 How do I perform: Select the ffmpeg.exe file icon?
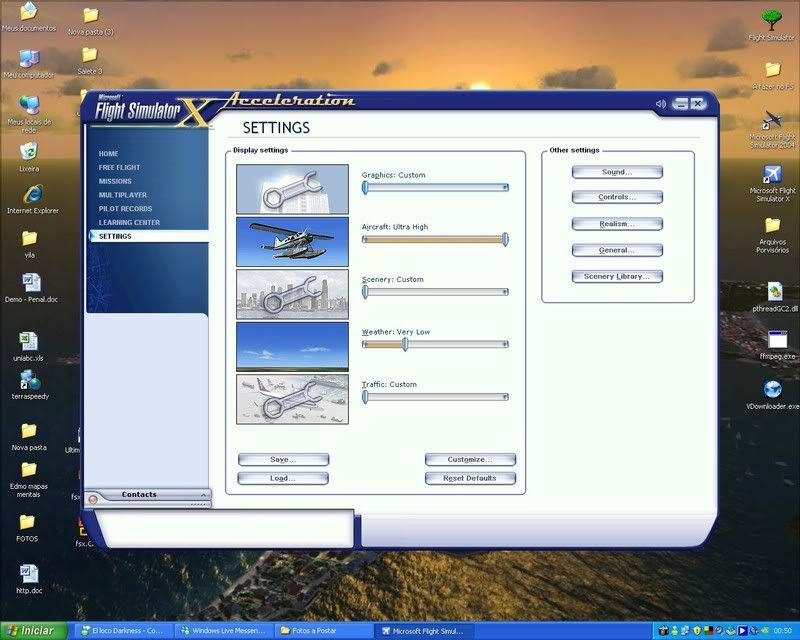pyautogui.click(x=777, y=340)
